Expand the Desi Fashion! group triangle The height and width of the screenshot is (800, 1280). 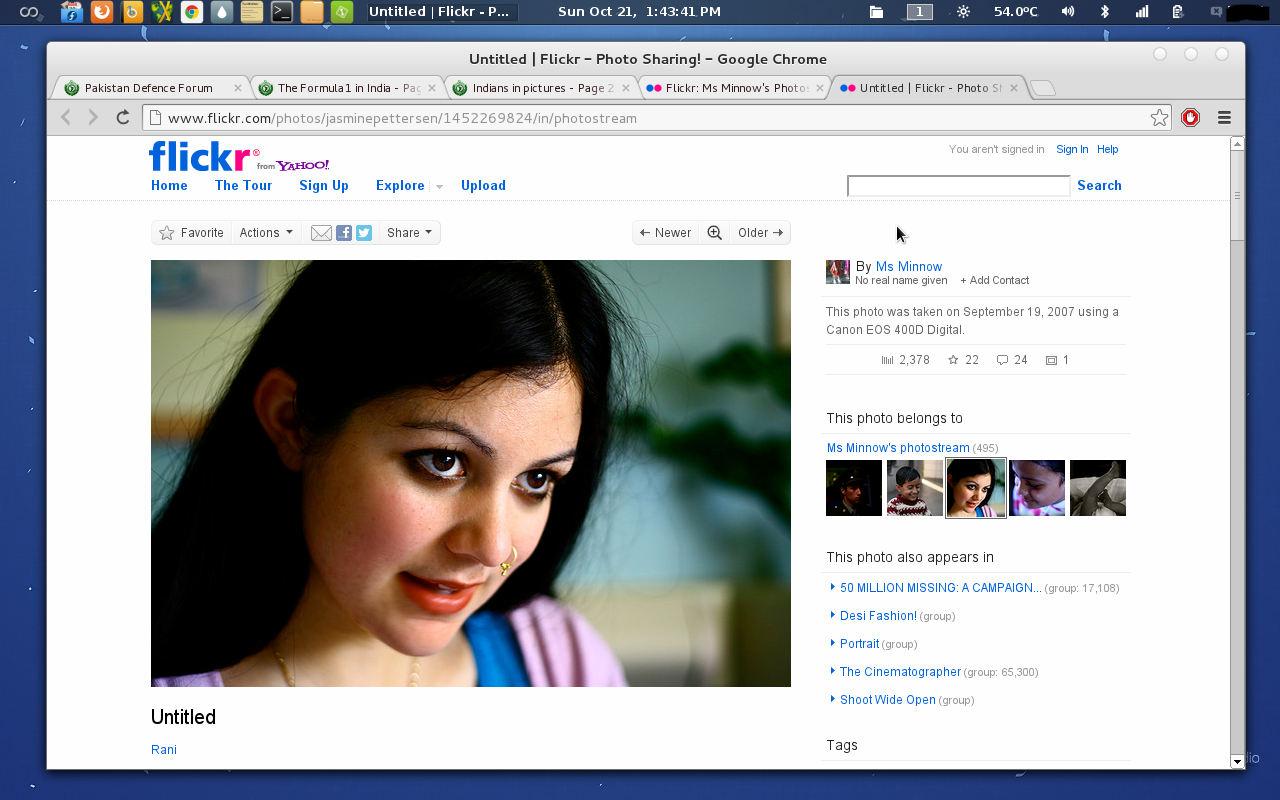833,615
